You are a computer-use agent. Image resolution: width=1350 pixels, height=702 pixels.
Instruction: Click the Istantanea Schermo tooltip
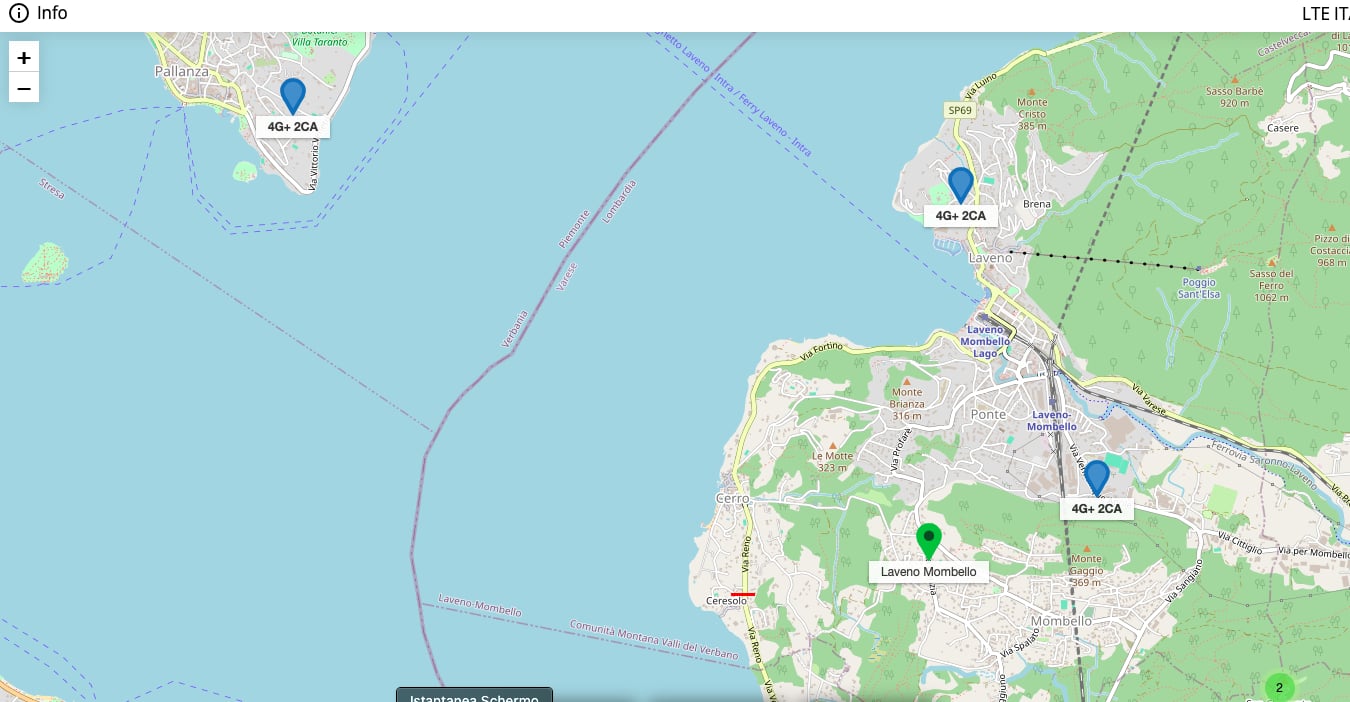[474, 695]
